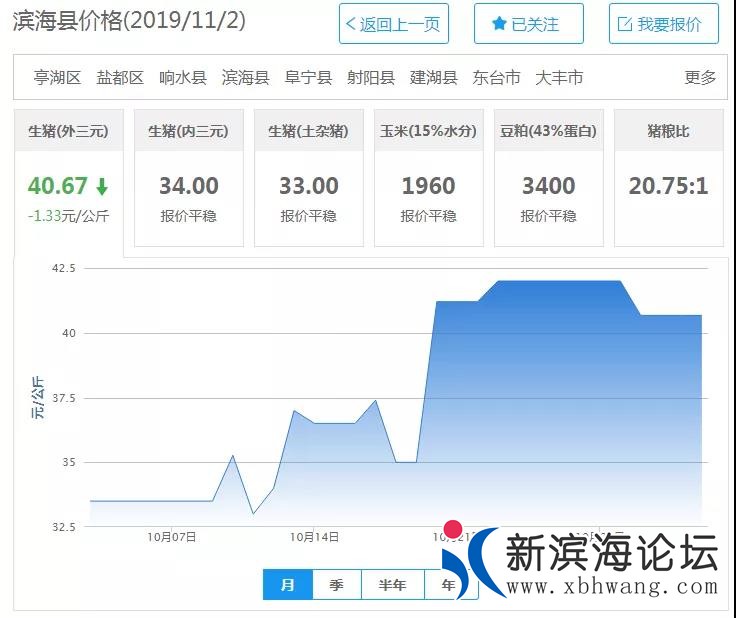Select the 盐都区 district link
This screenshot has height=618, width=736.
point(120,77)
